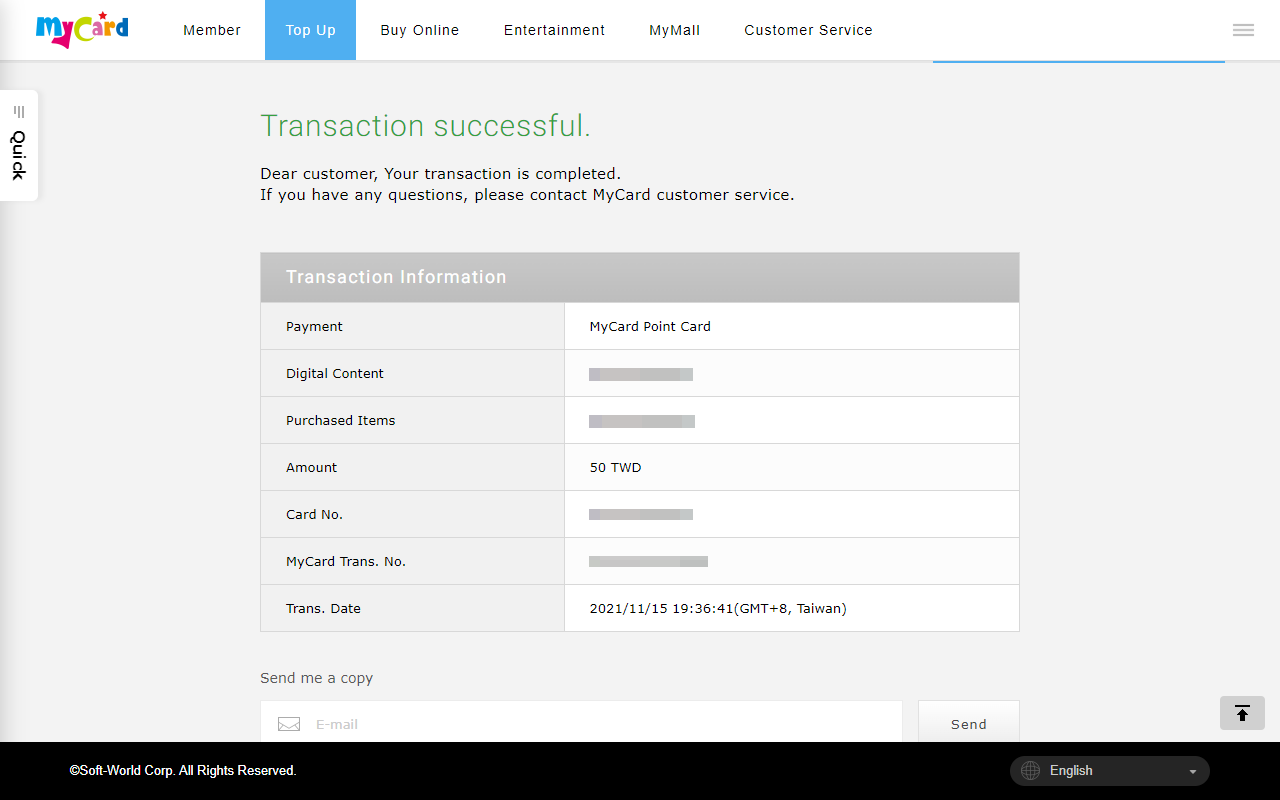The height and width of the screenshot is (800, 1280).
Task: Open the English language dropdown
Action: 1110,771
